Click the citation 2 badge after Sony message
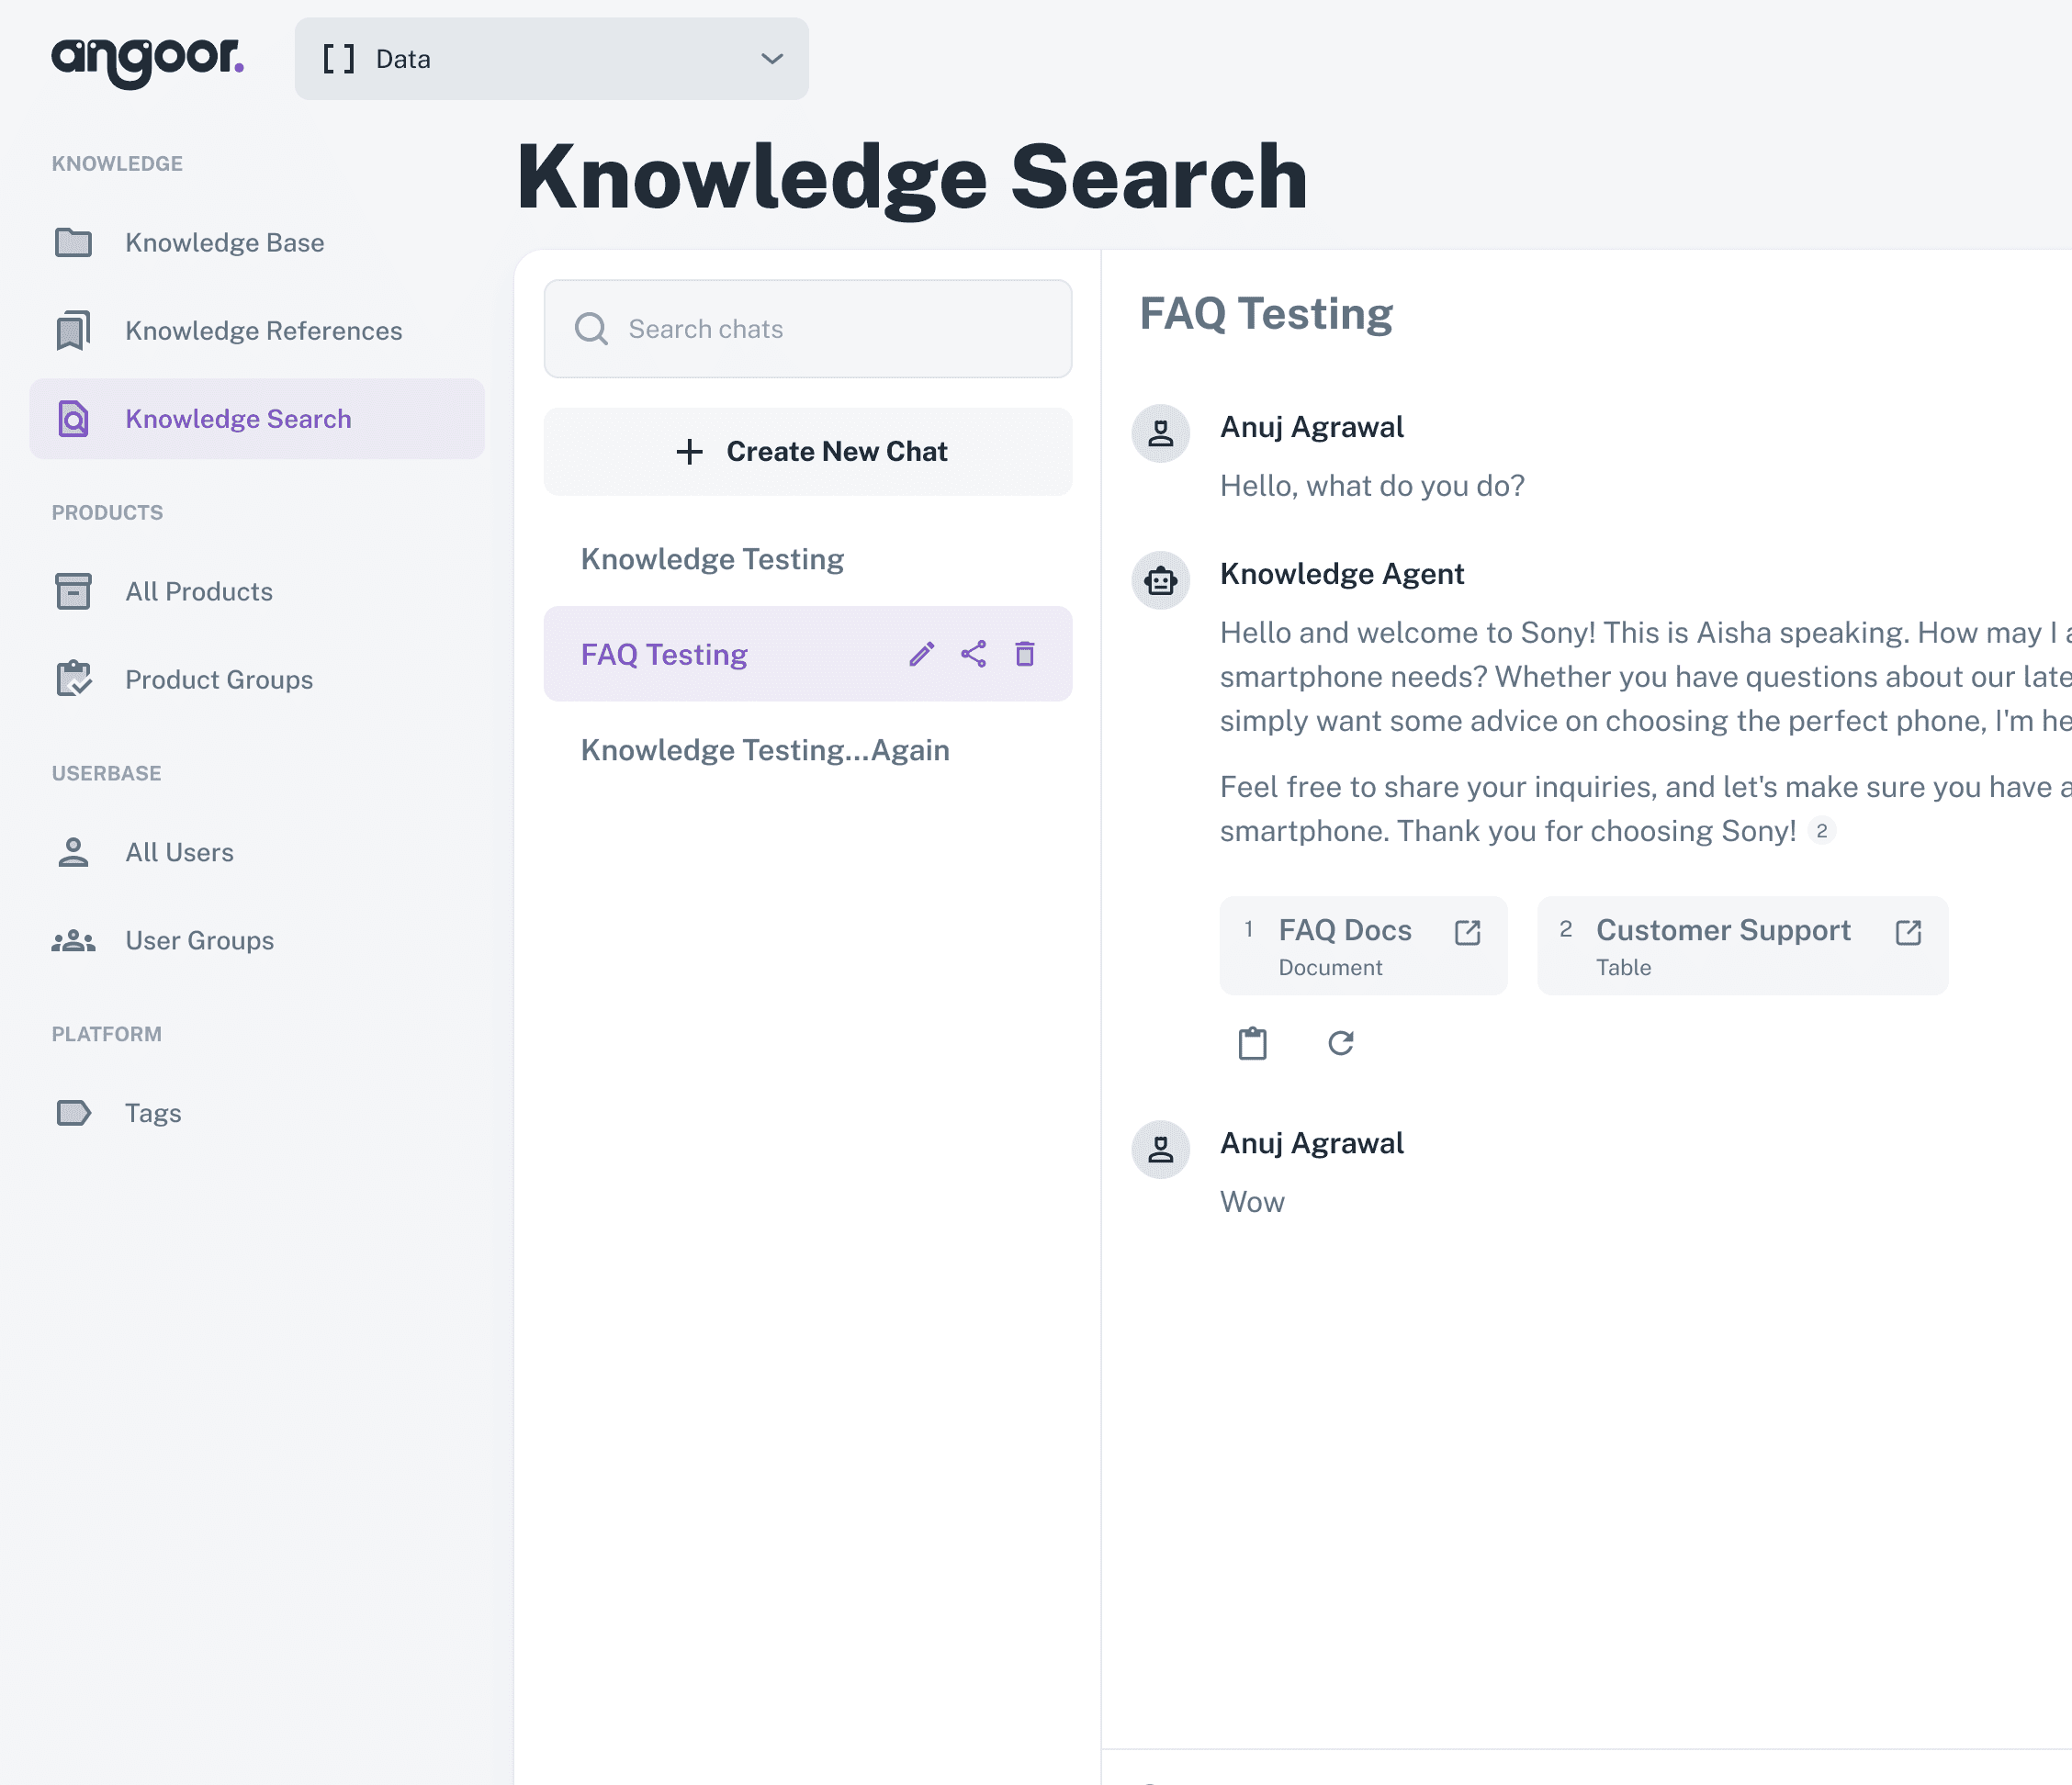 tap(1823, 831)
